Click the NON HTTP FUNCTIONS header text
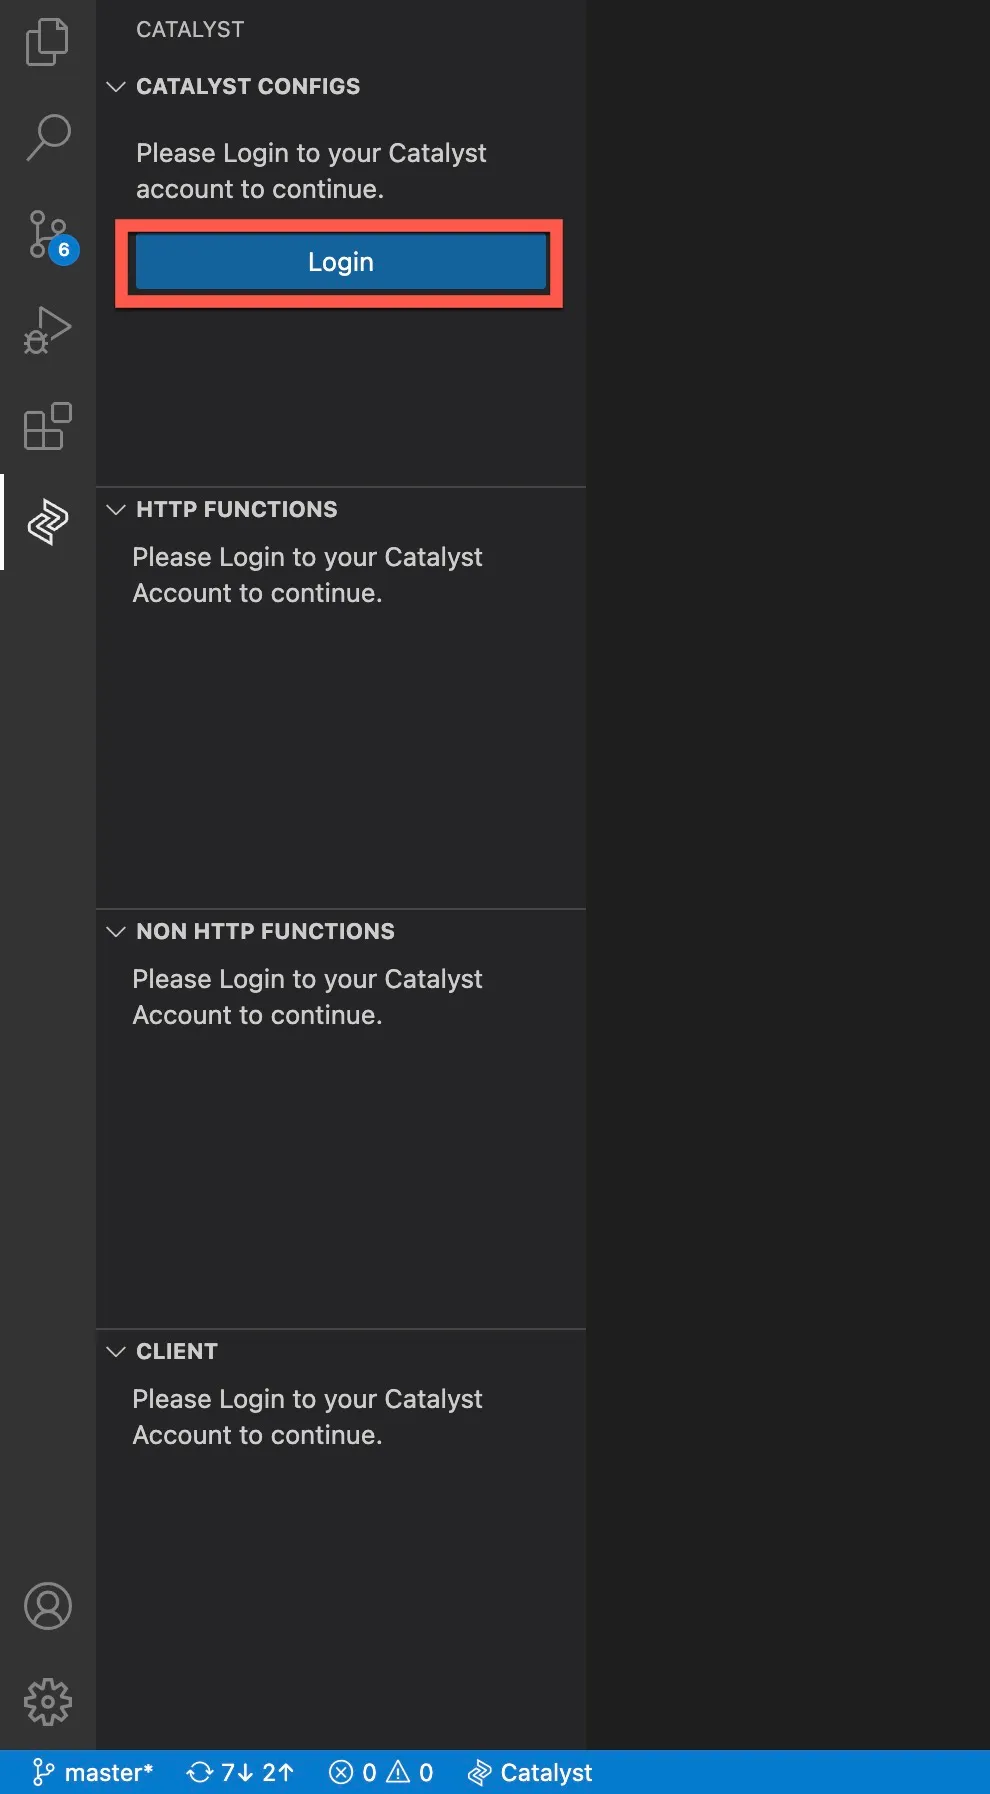Viewport: 990px width, 1794px height. click(x=265, y=931)
